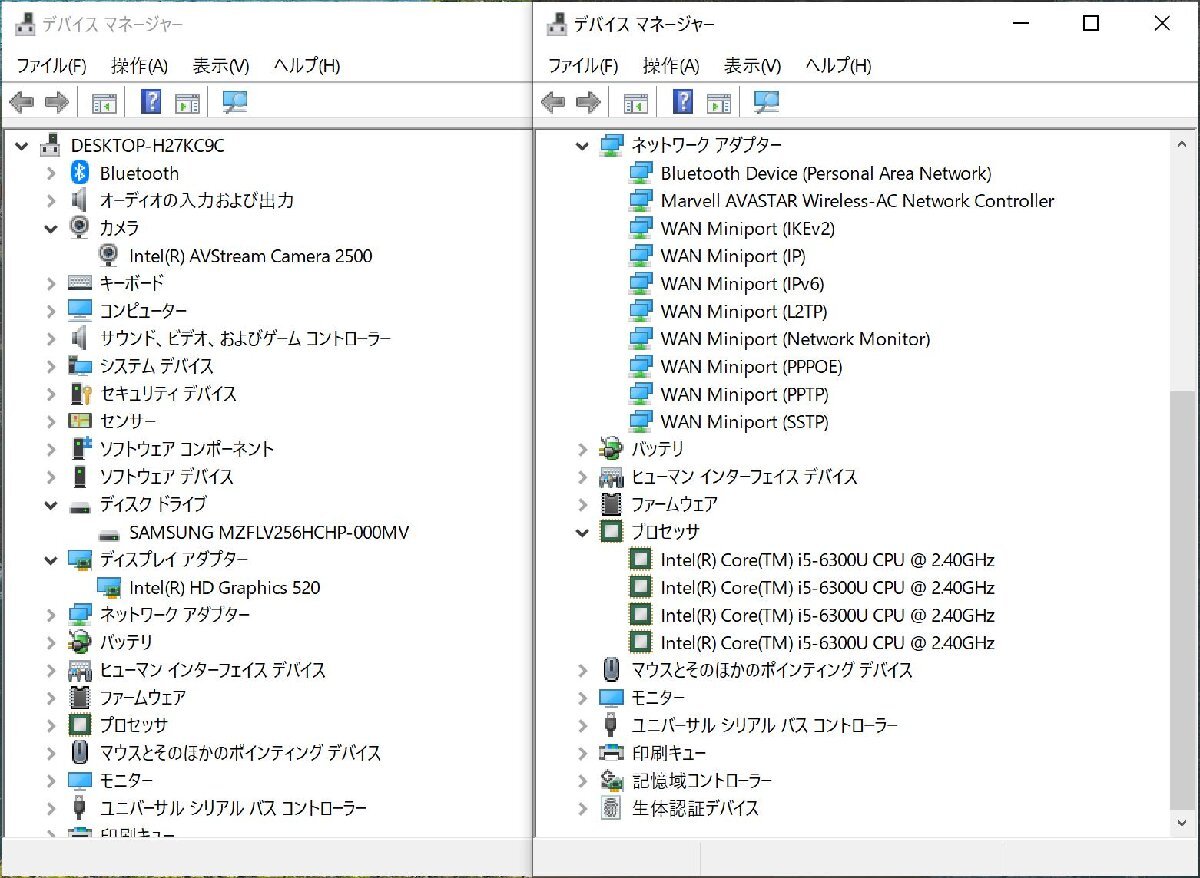Viewport: 1200px width, 878px height.
Task: Collapse the ディスプレイ アダプター node
Action: point(51,559)
